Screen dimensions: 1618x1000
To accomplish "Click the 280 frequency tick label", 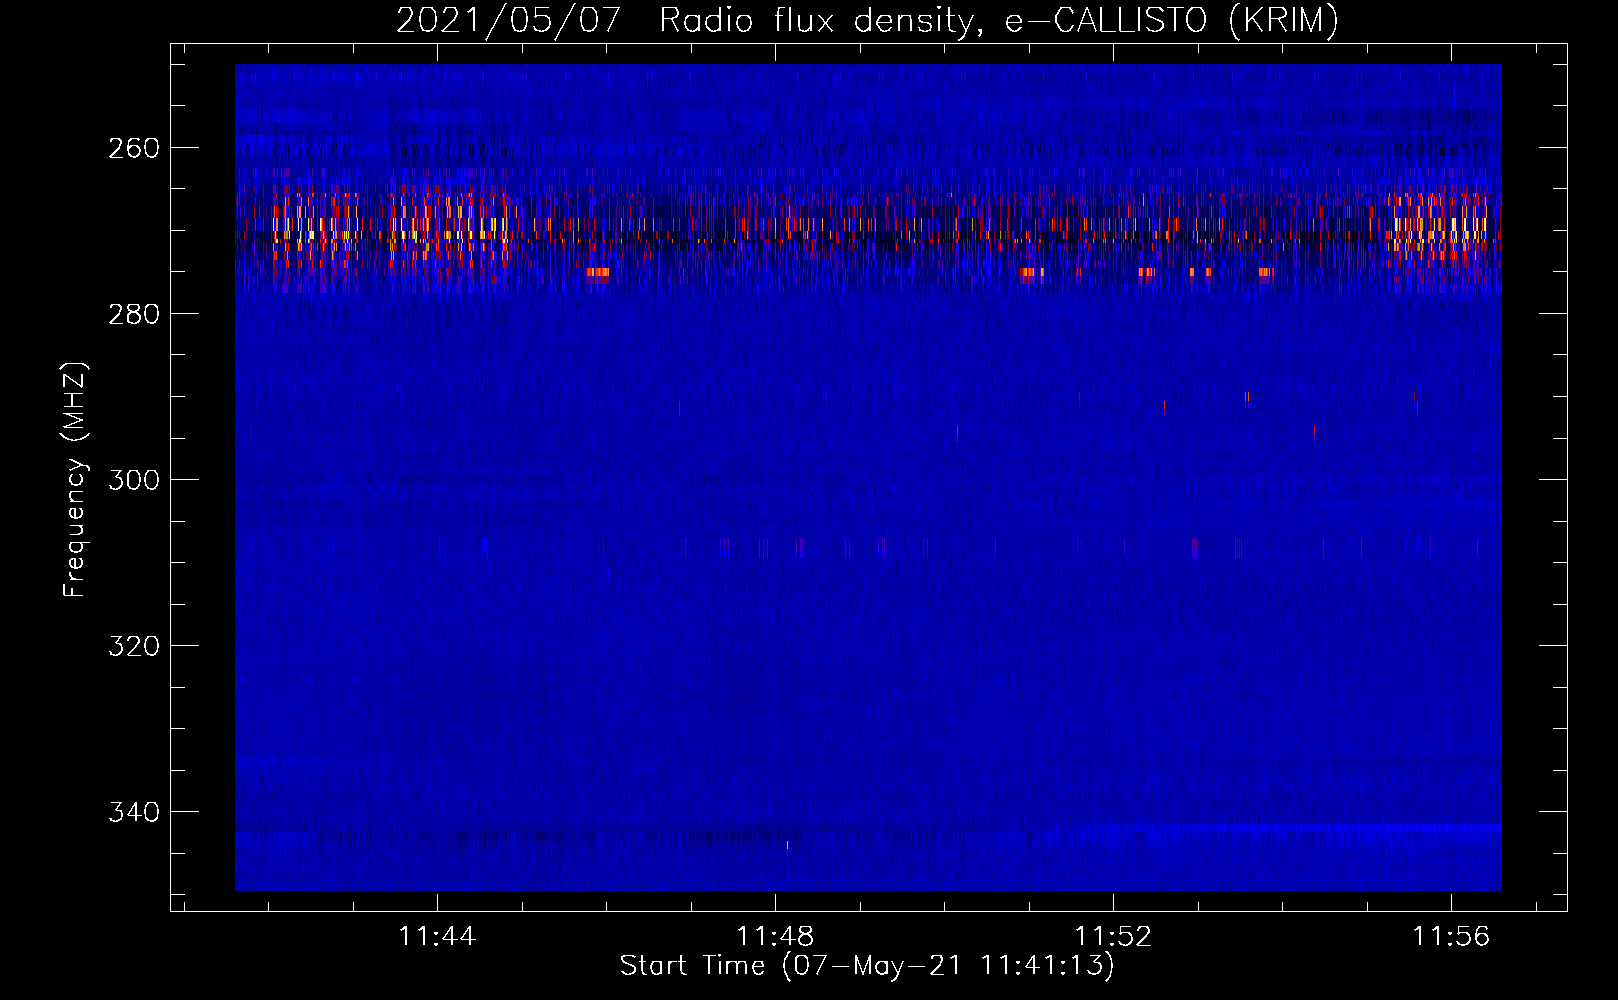I will click(133, 314).
